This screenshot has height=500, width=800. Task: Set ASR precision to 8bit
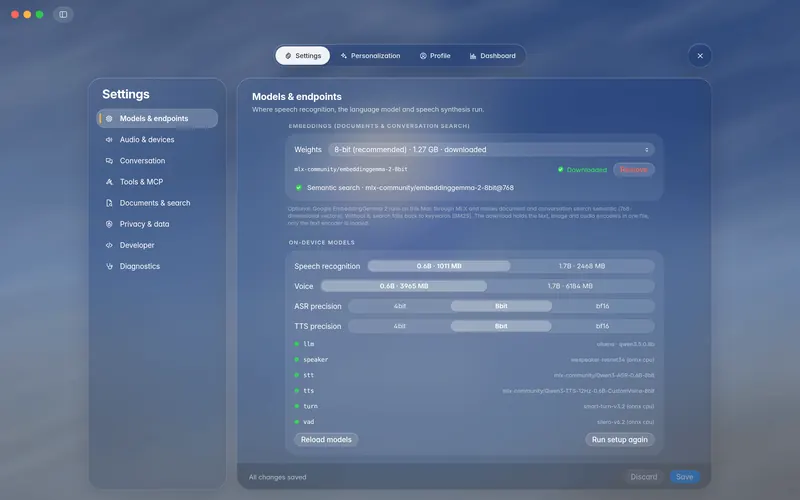tap(501, 306)
